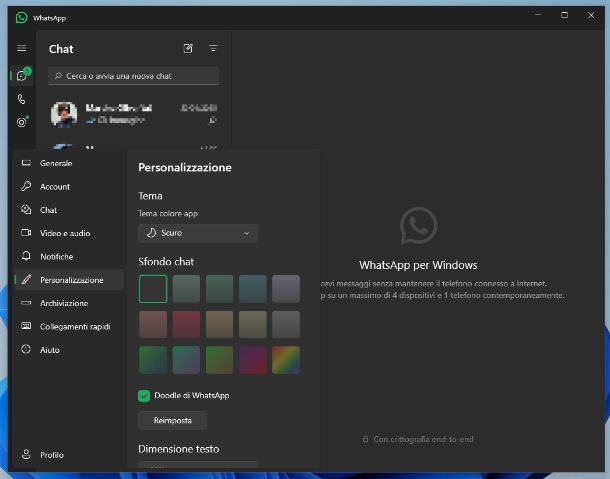Open the Chat settings section
610x479 pixels.
pyautogui.click(x=69, y=210)
